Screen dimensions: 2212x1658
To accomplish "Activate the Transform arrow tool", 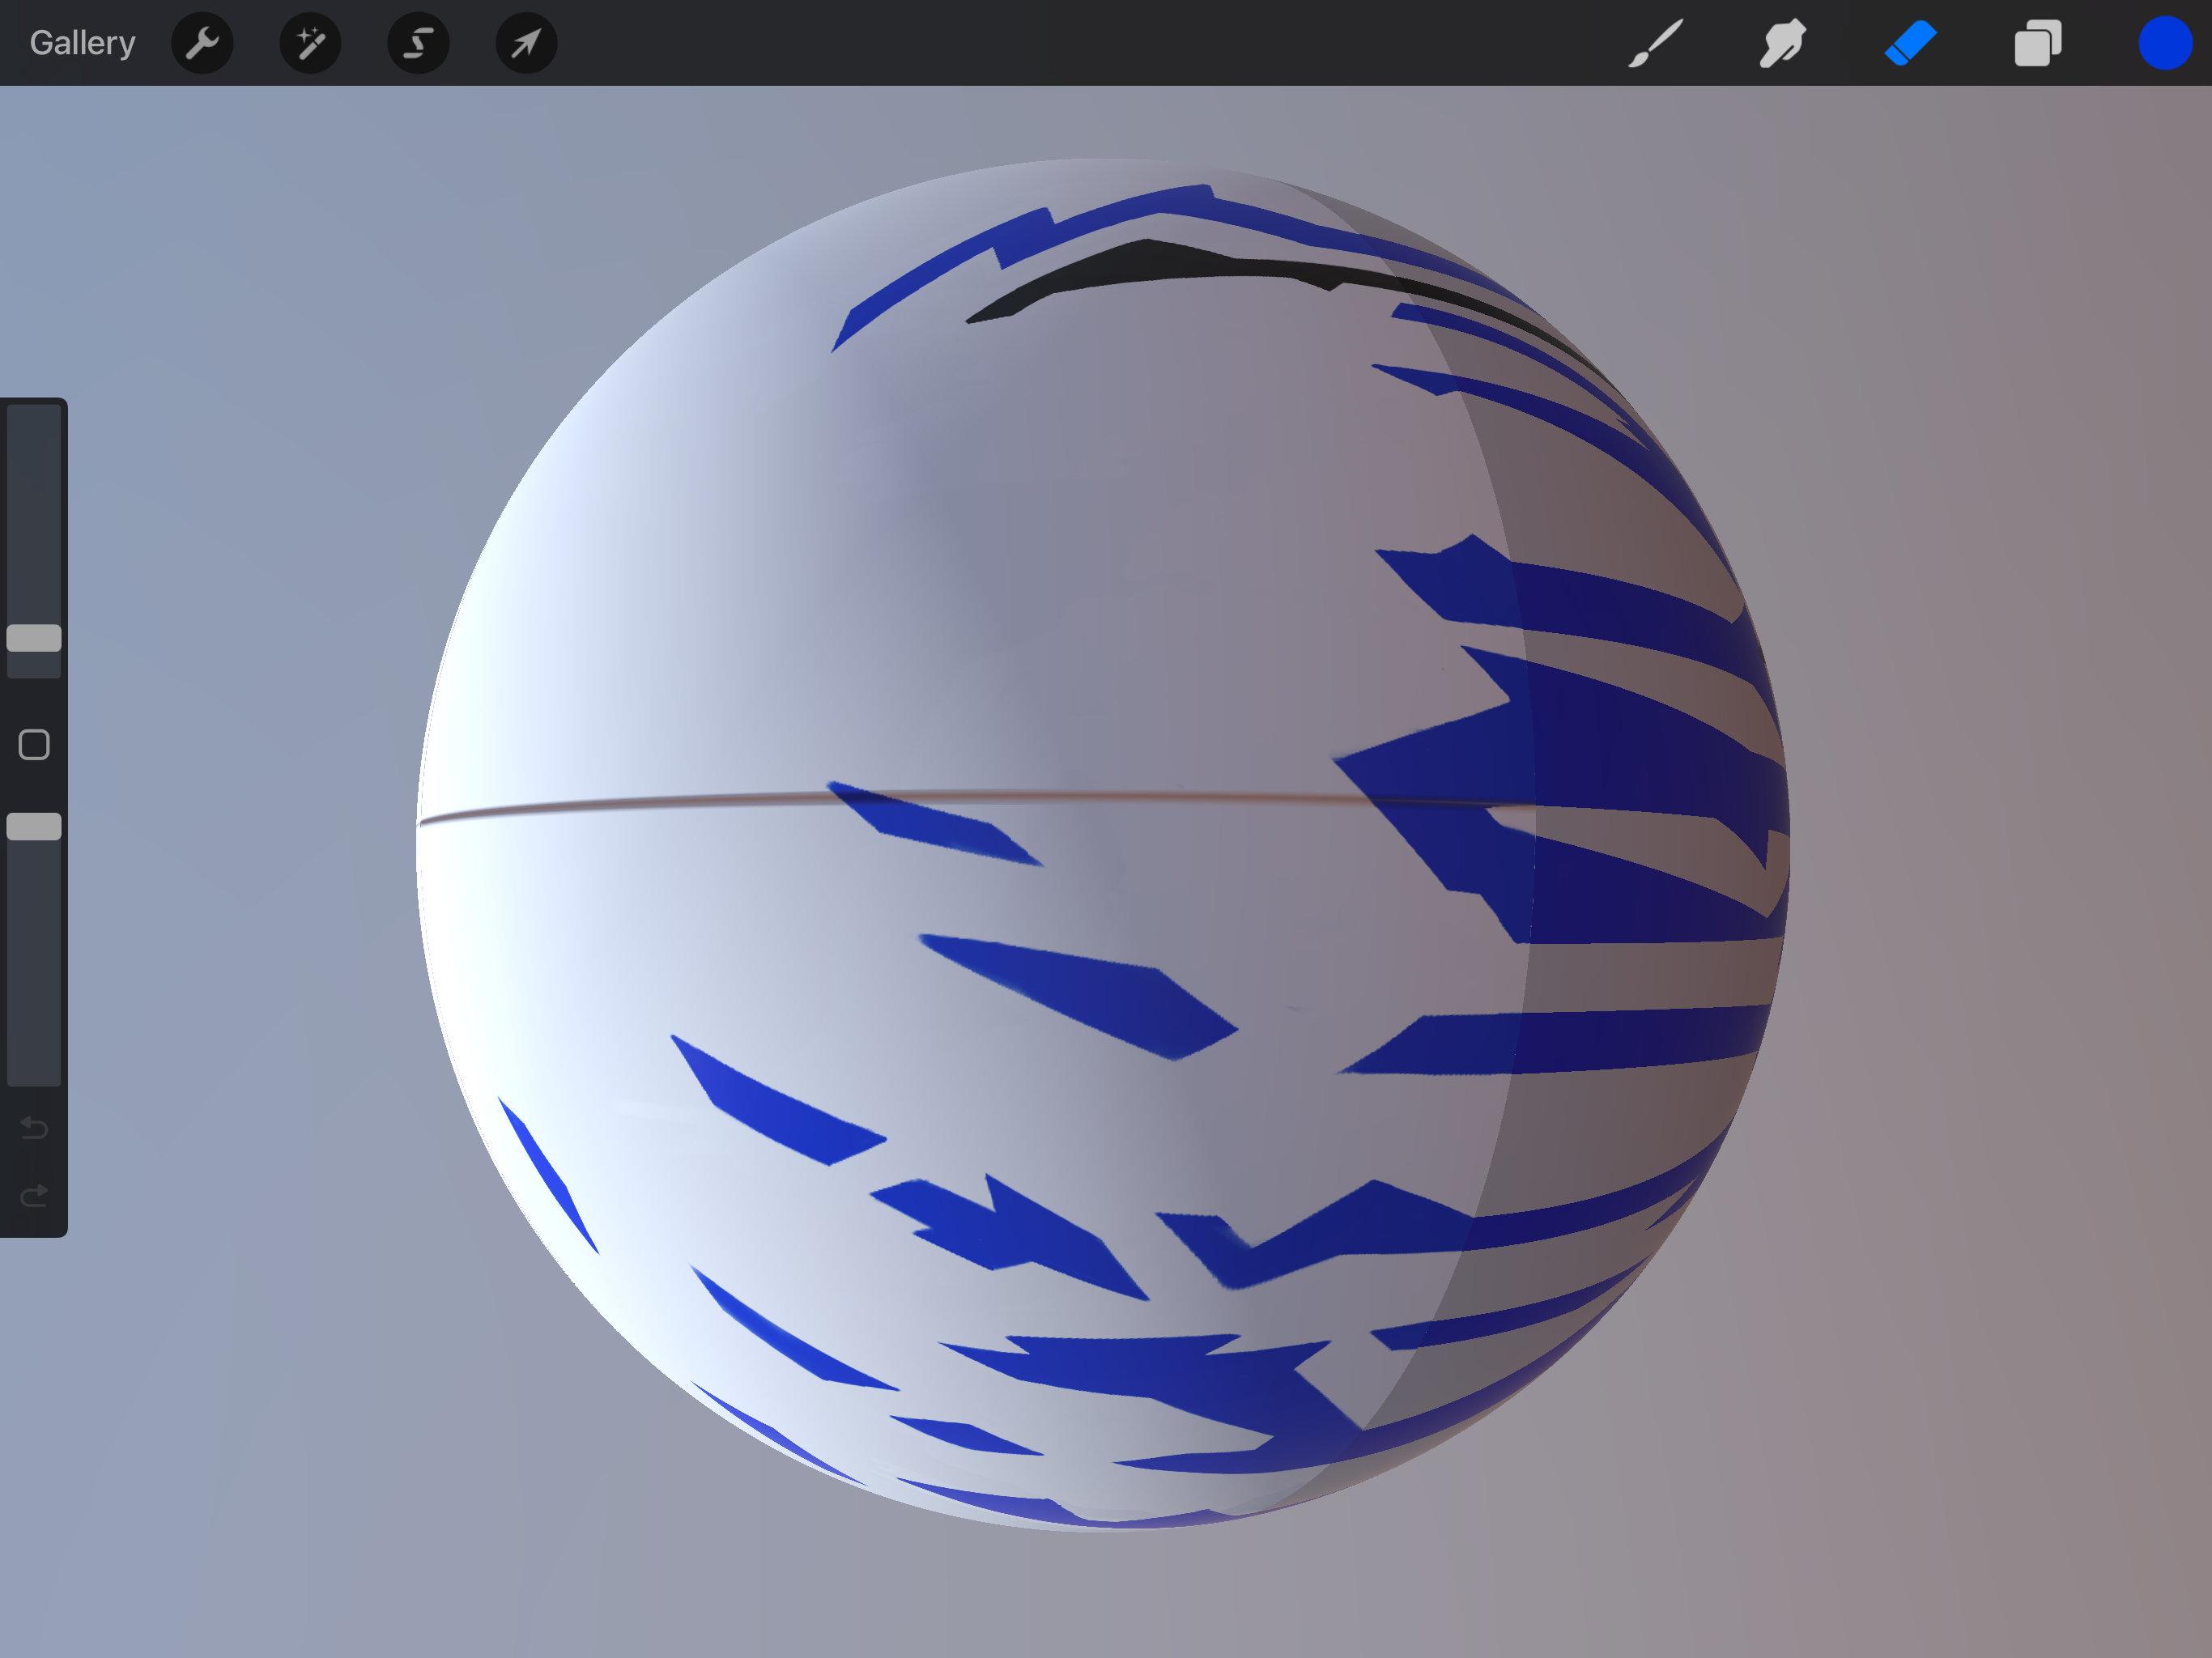I will [526, 43].
